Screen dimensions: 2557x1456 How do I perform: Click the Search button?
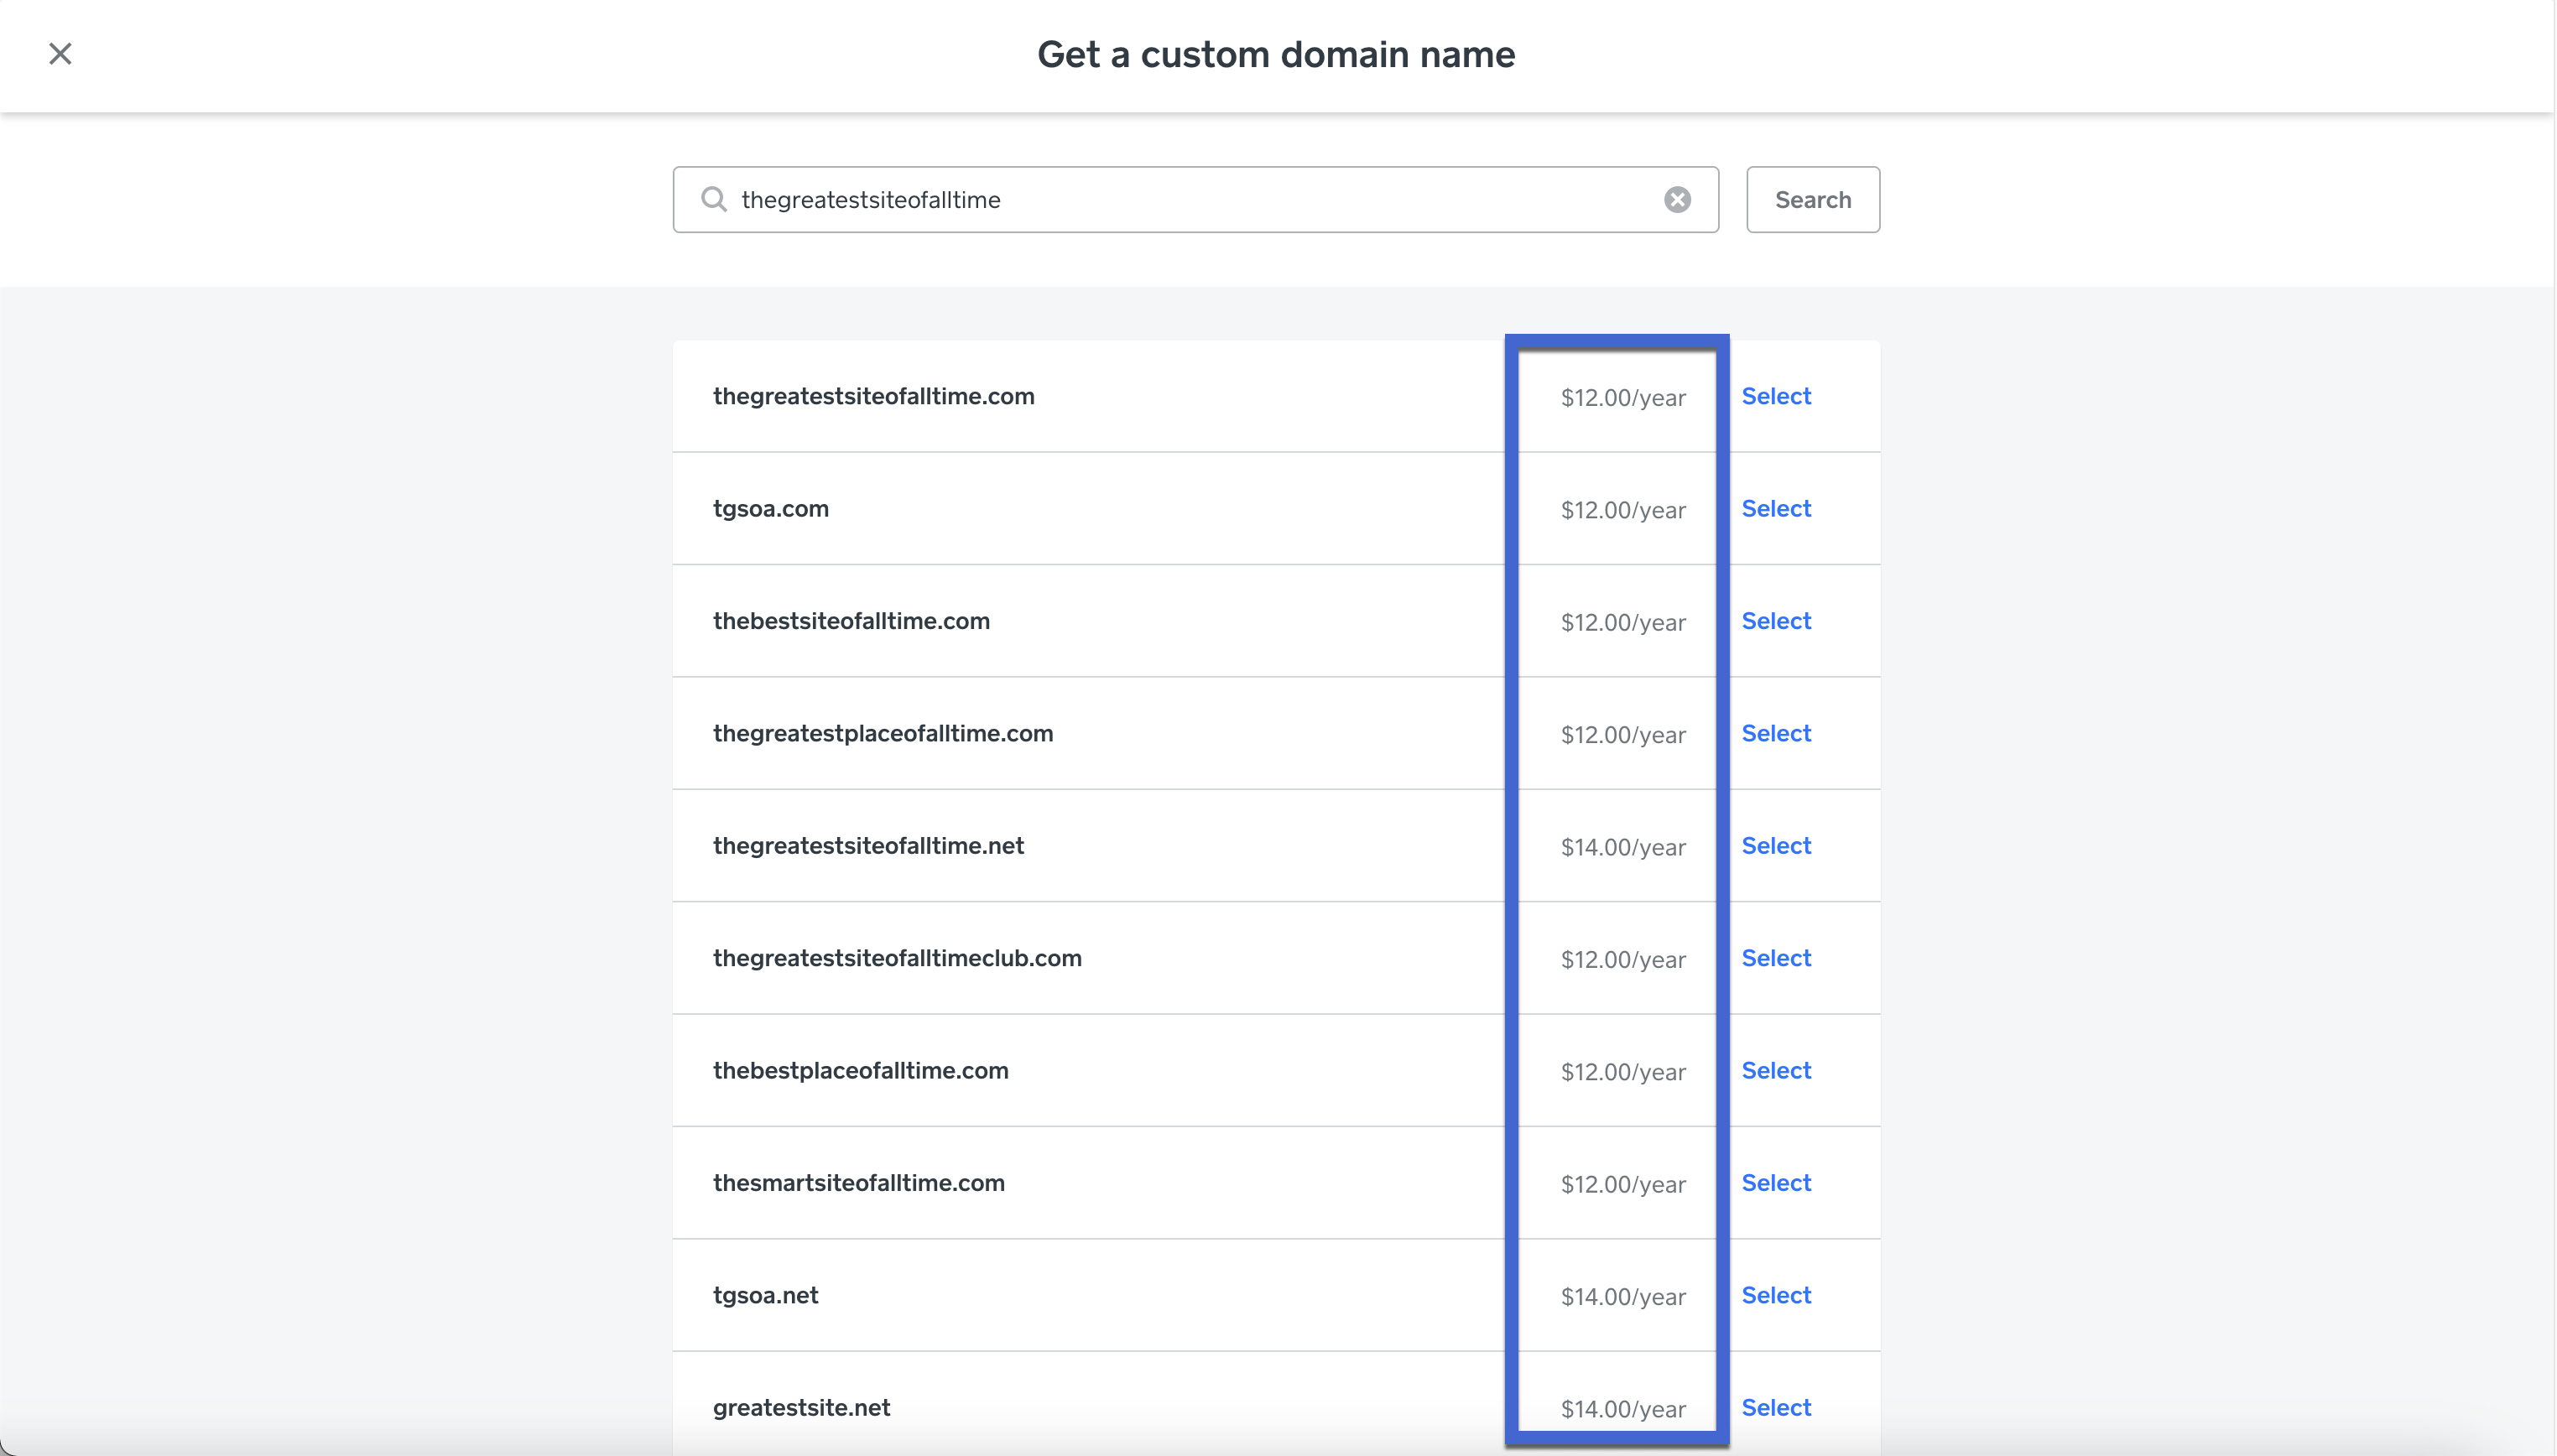pyautogui.click(x=1812, y=199)
